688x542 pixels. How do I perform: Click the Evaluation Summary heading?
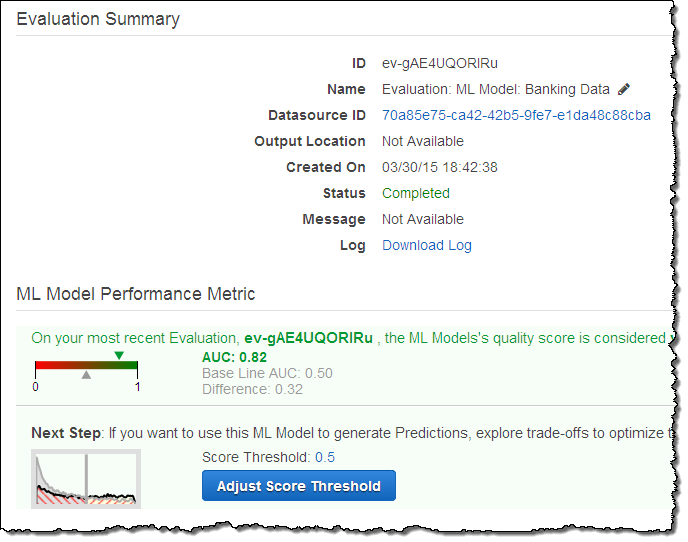(98, 19)
